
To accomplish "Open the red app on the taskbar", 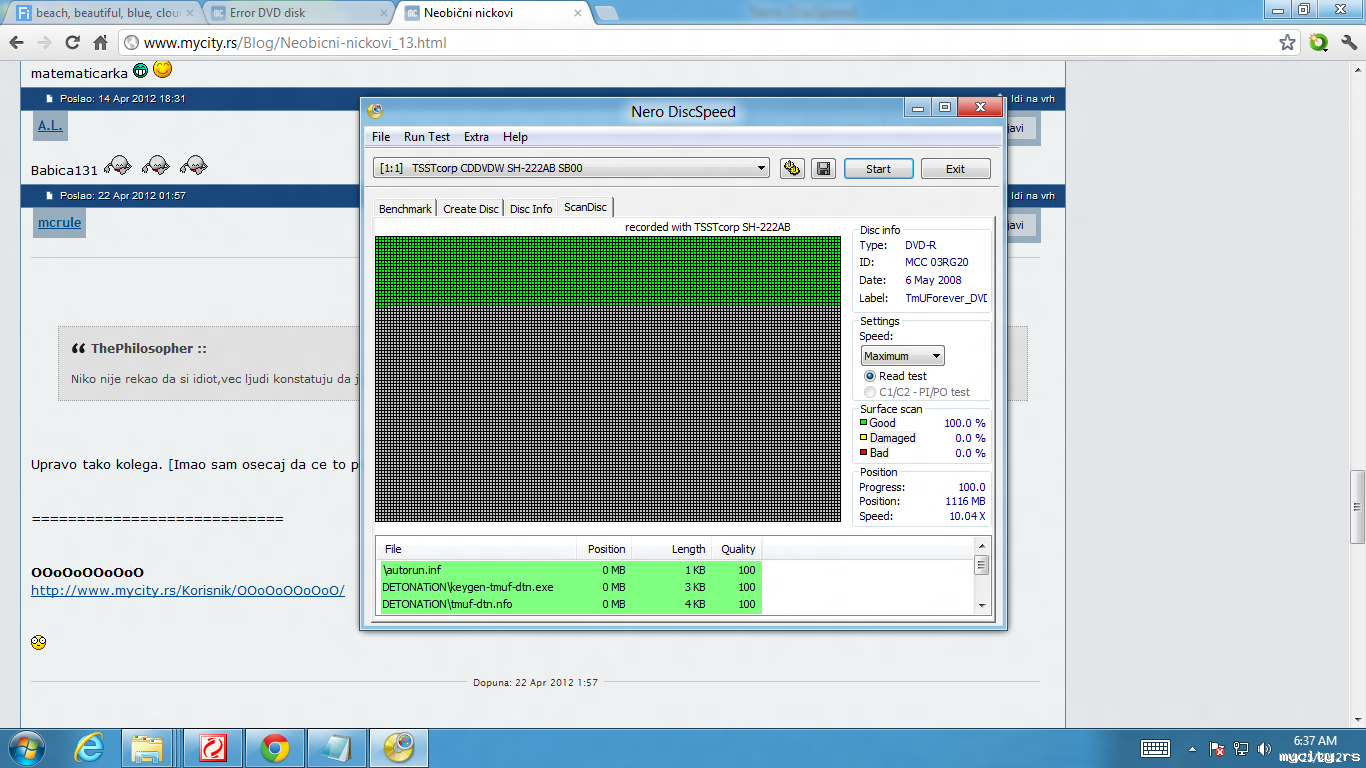I will point(212,748).
